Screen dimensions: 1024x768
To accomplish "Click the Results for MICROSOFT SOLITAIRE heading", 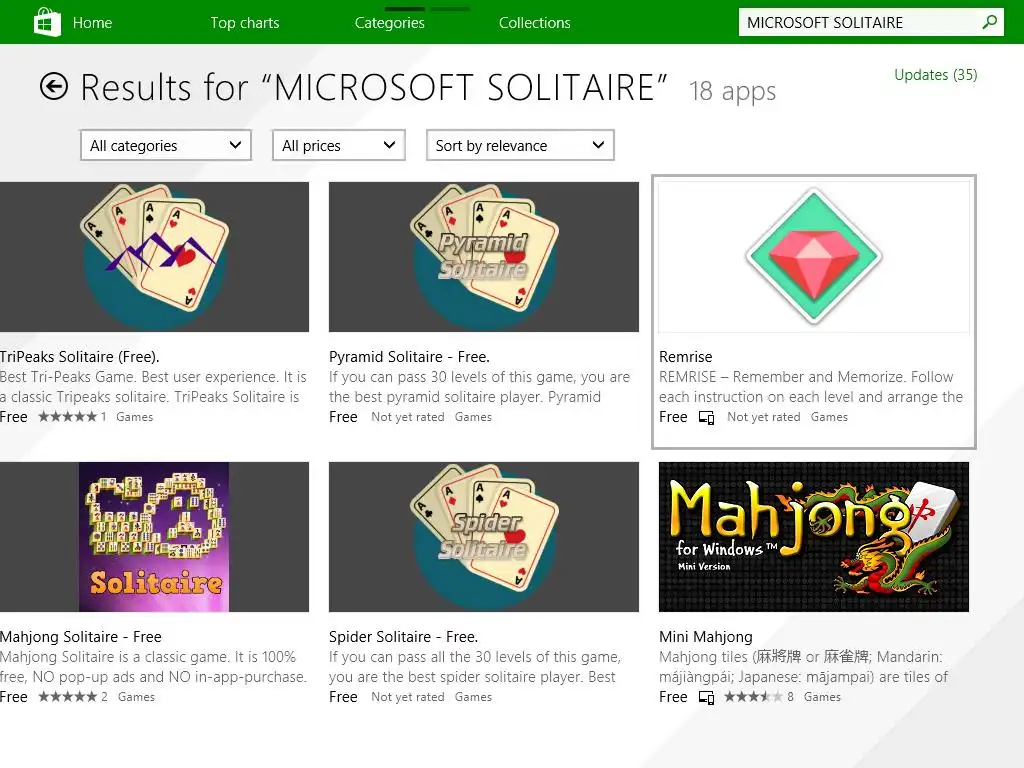I will (x=374, y=88).
